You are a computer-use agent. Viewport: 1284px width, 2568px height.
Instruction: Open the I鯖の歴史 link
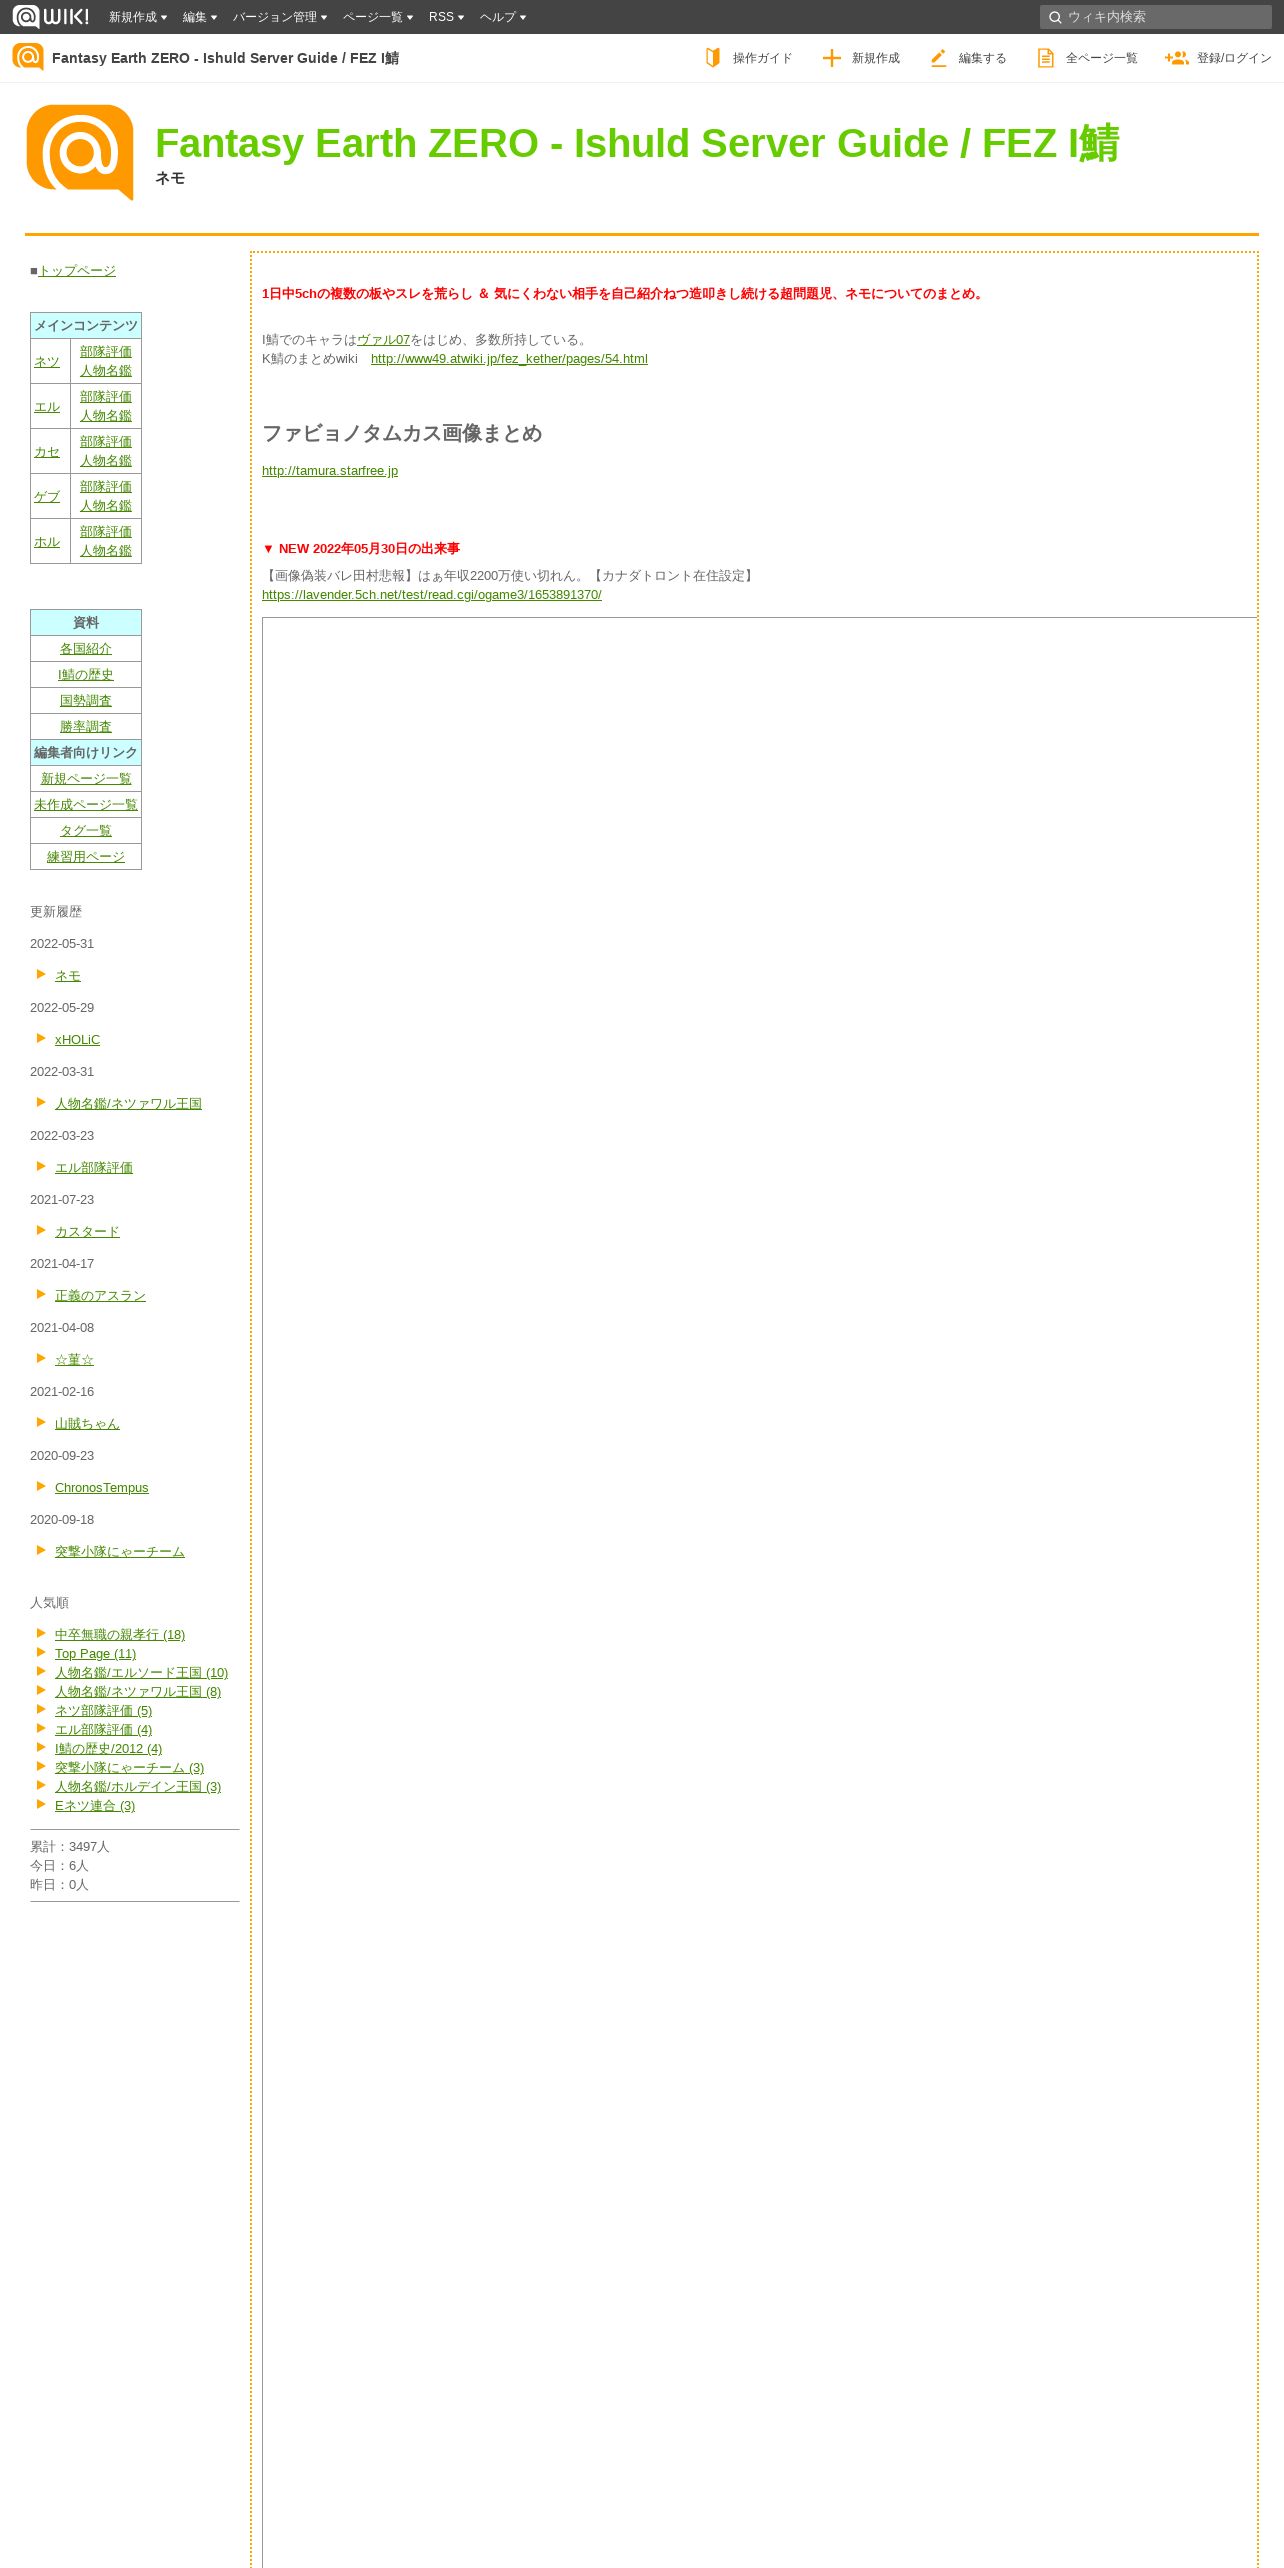86,674
